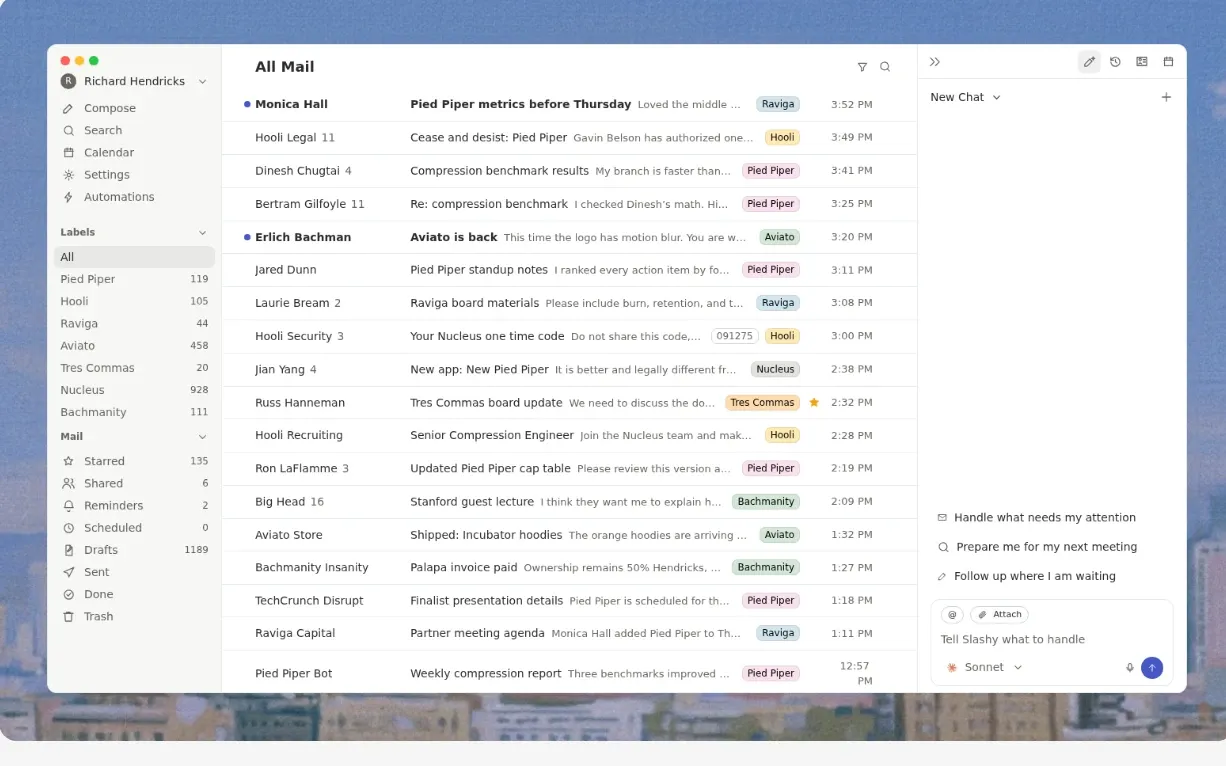Click the Shared people icon
1226x766 pixels.
(68, 483)
